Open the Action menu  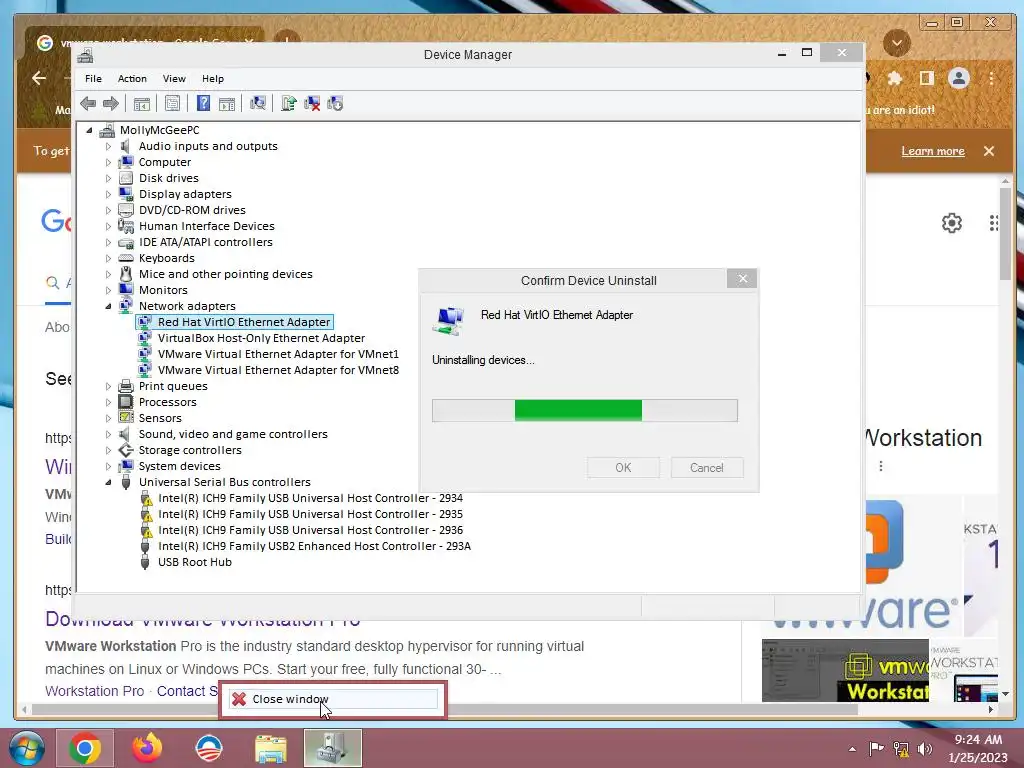(x=132, y=78)
